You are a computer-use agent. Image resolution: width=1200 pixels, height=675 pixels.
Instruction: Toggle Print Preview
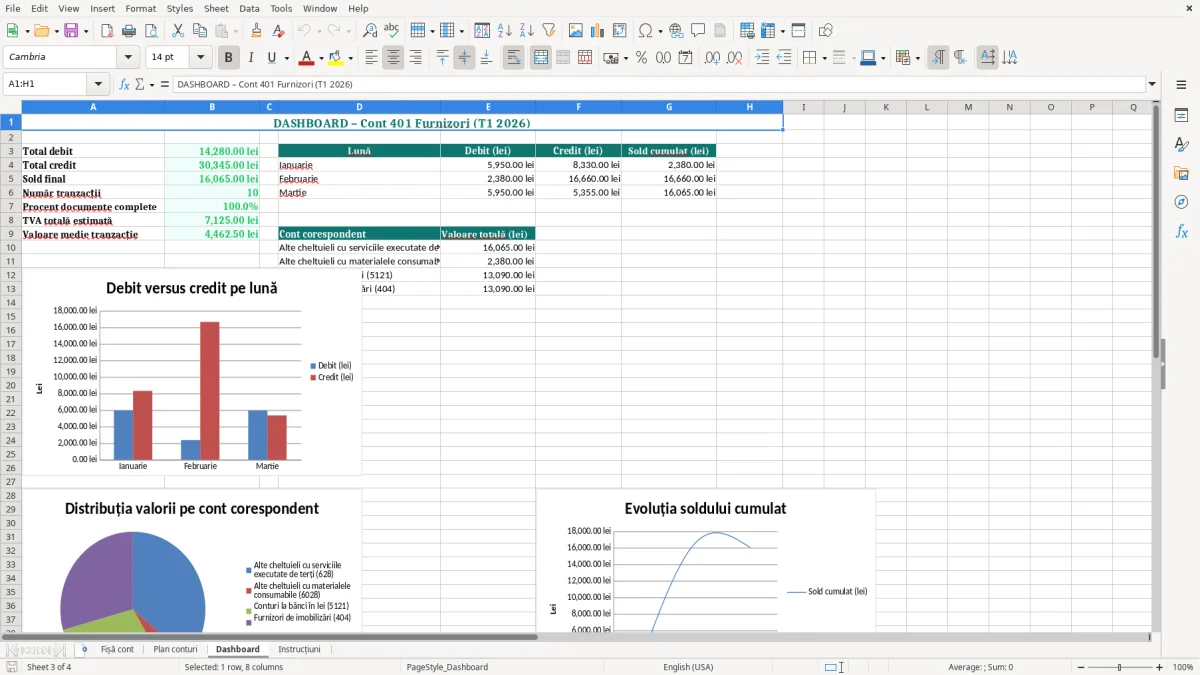coord(151,31)
